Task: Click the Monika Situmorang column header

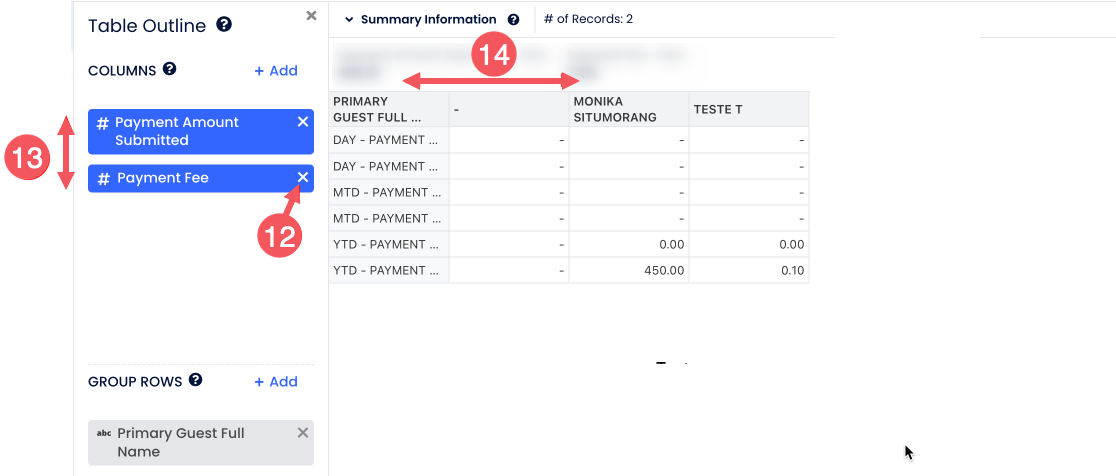Action: tap(628, 109)
